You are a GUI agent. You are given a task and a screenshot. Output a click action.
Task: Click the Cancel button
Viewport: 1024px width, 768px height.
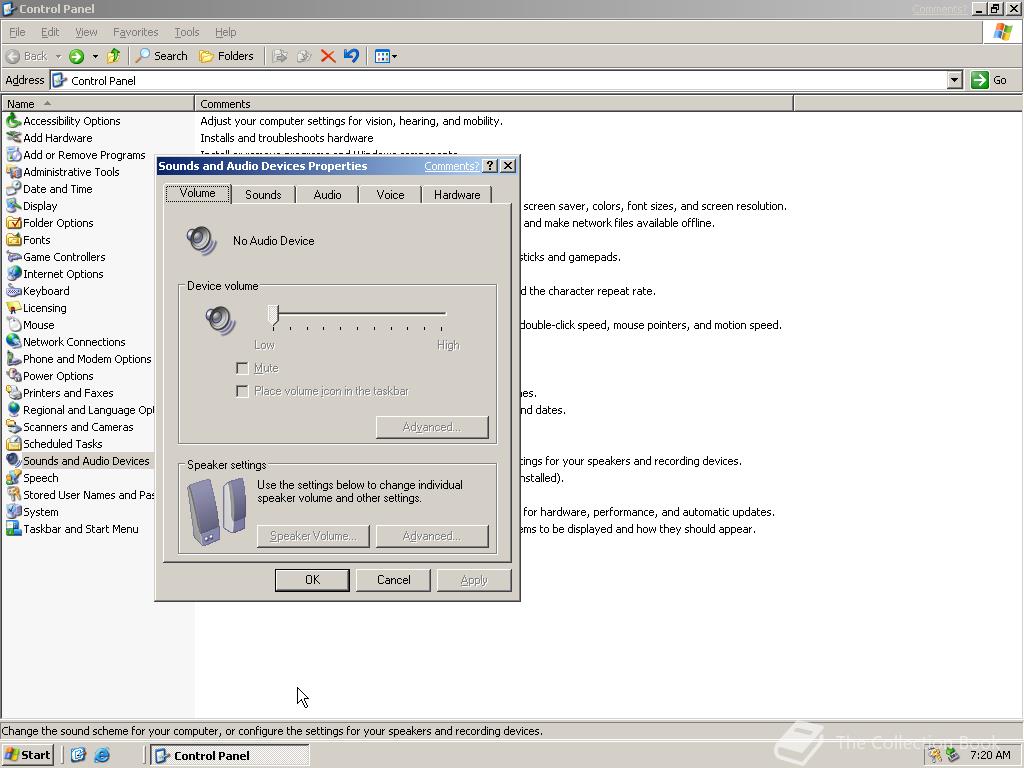coord(393,580)
